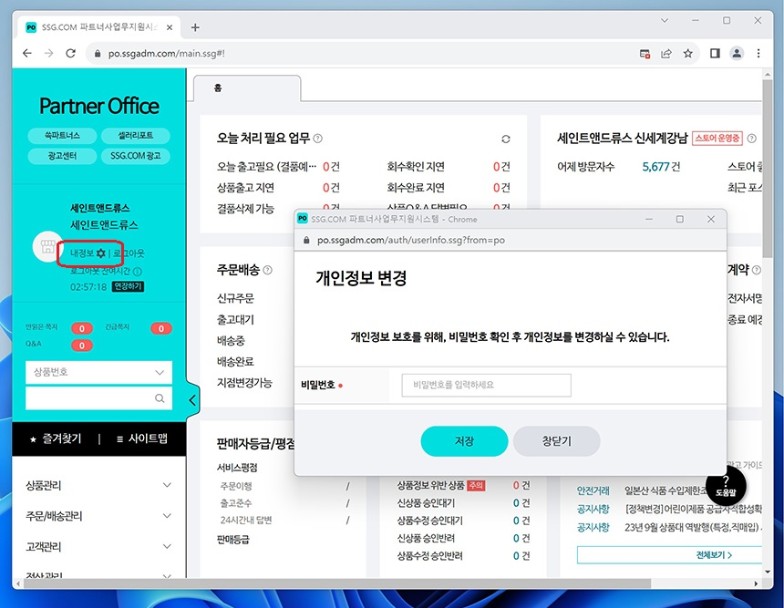Open Chrome three-dot menu

(758, 54)
